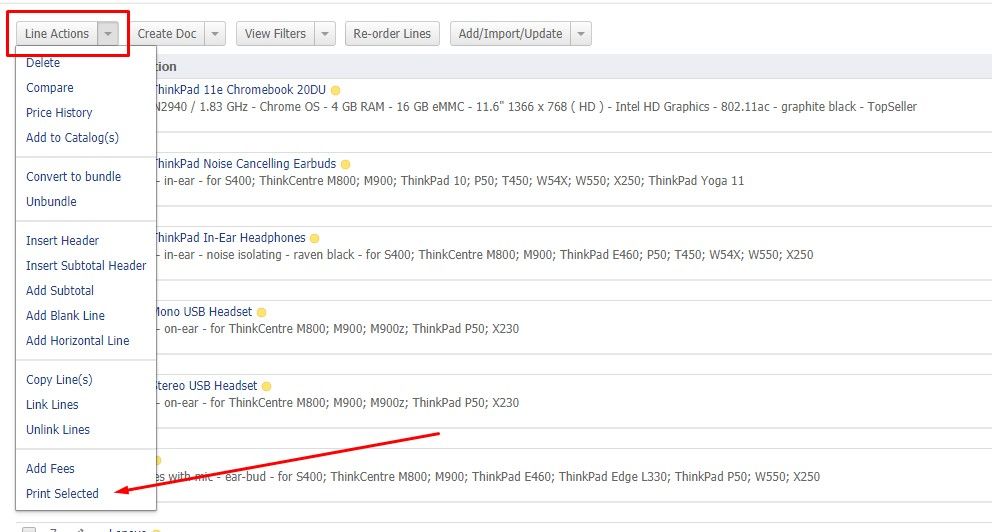Screen dimensions: 992x532
Task: Click yellow dot beside ThinkPad In-Ear Headphones
Action: tap(314, 239)
